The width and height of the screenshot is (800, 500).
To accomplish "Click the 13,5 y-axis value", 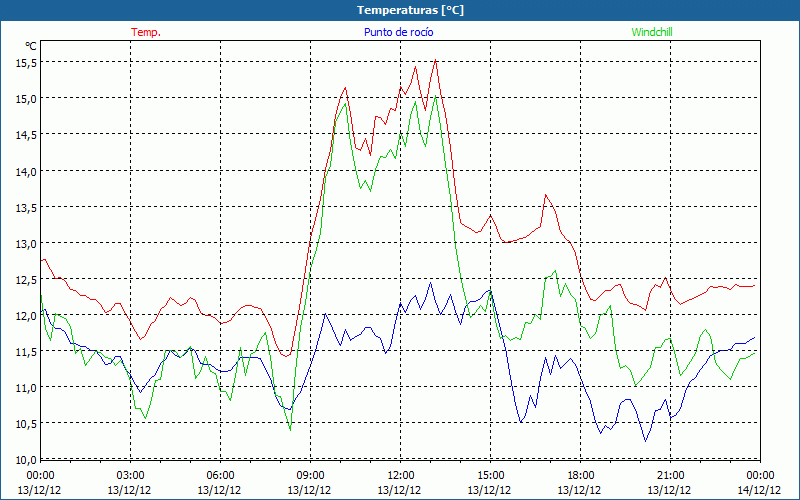I will 27,208.
